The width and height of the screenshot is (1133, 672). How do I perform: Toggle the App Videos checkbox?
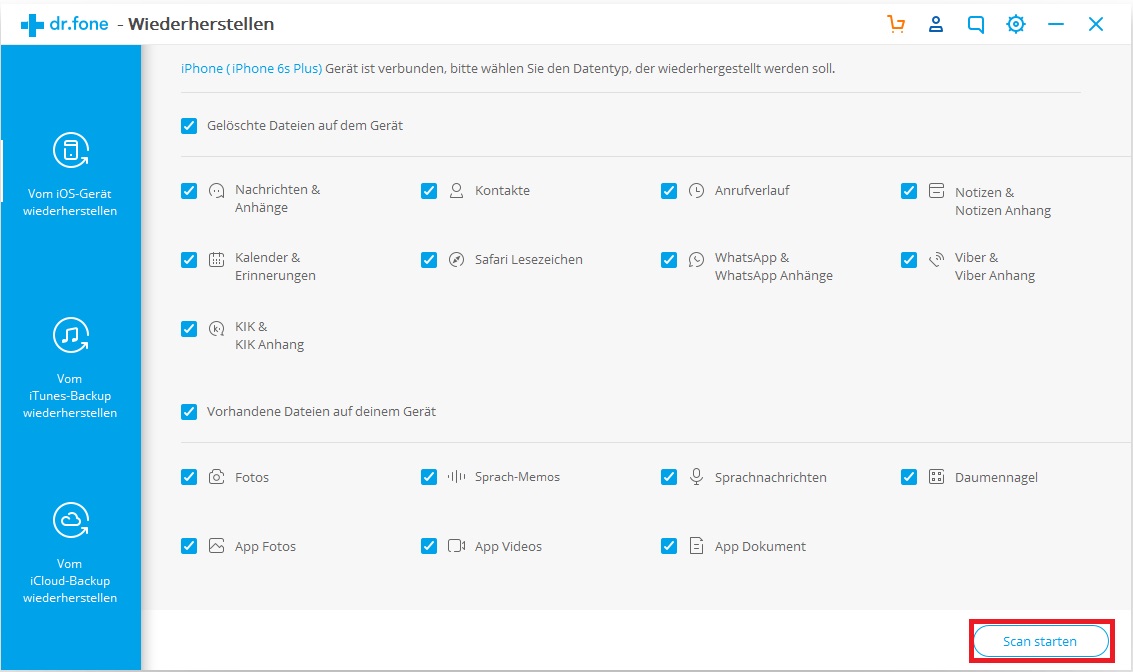tap(428, 546)
